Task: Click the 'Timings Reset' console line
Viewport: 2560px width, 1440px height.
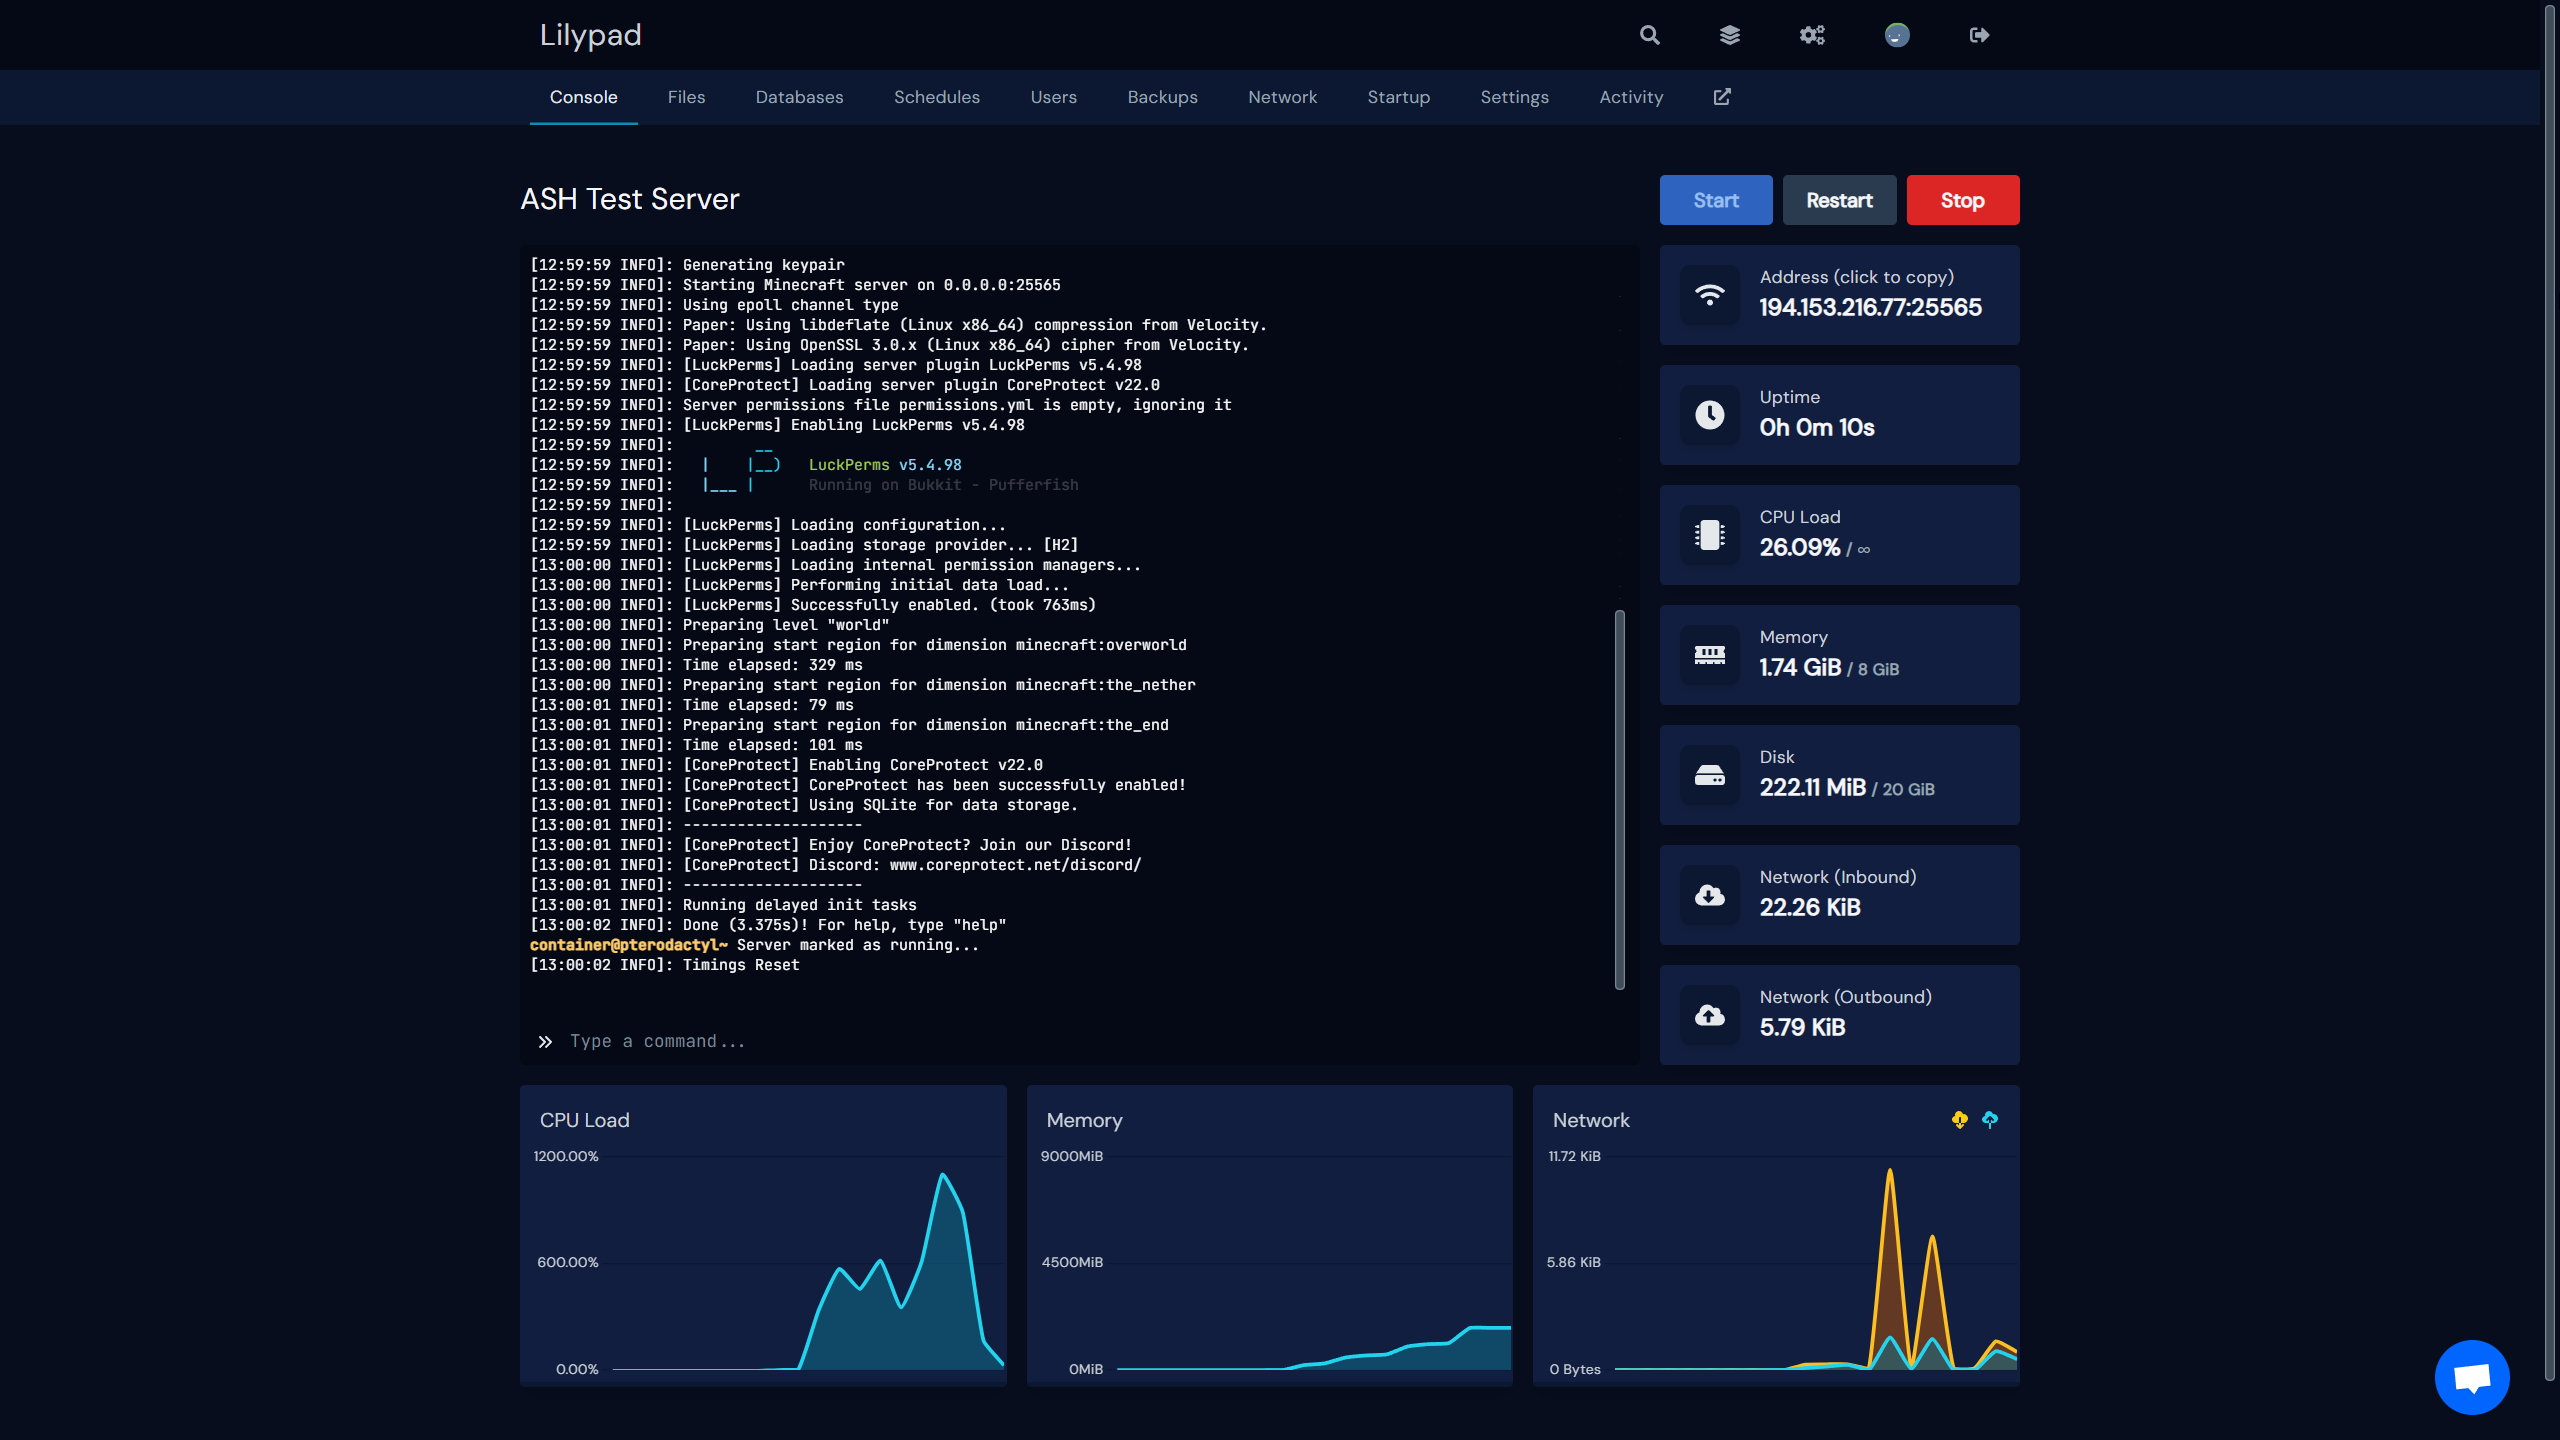Action: click(x=665, y=965)
